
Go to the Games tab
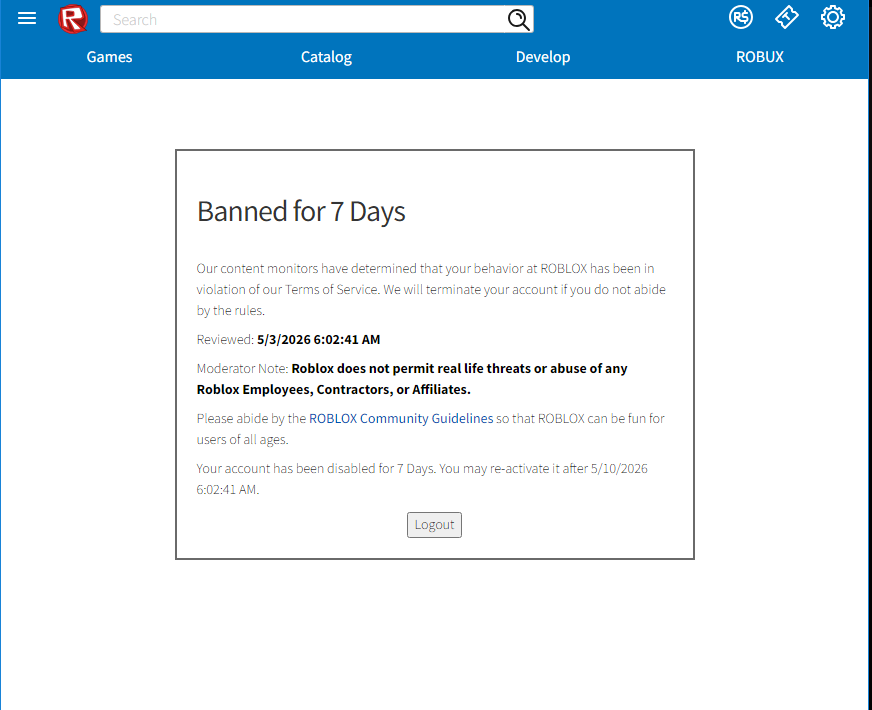click(110, 57)
